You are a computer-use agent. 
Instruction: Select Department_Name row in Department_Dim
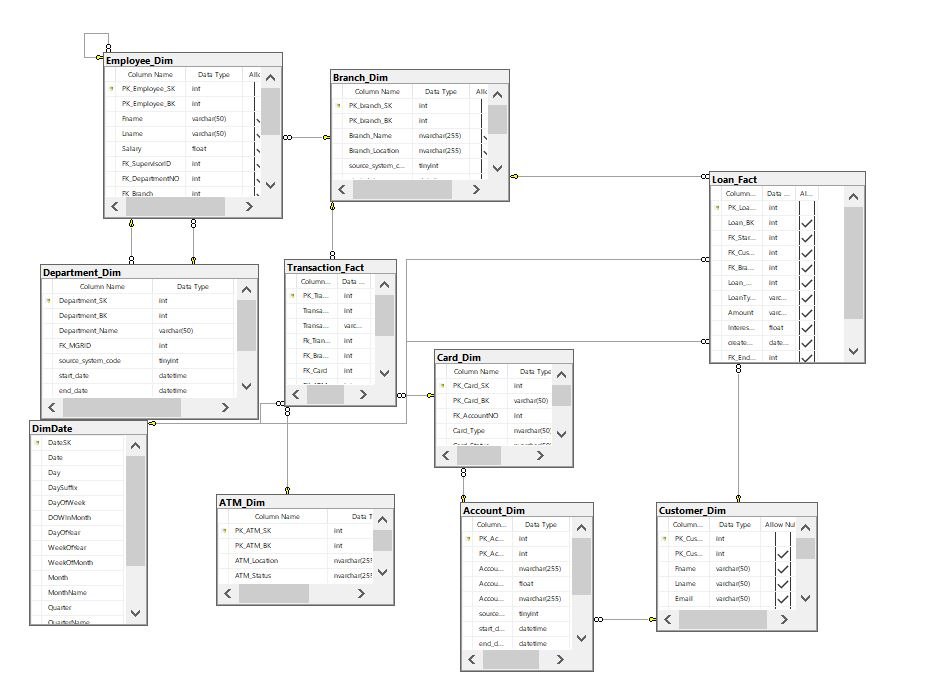click(138, 331)
